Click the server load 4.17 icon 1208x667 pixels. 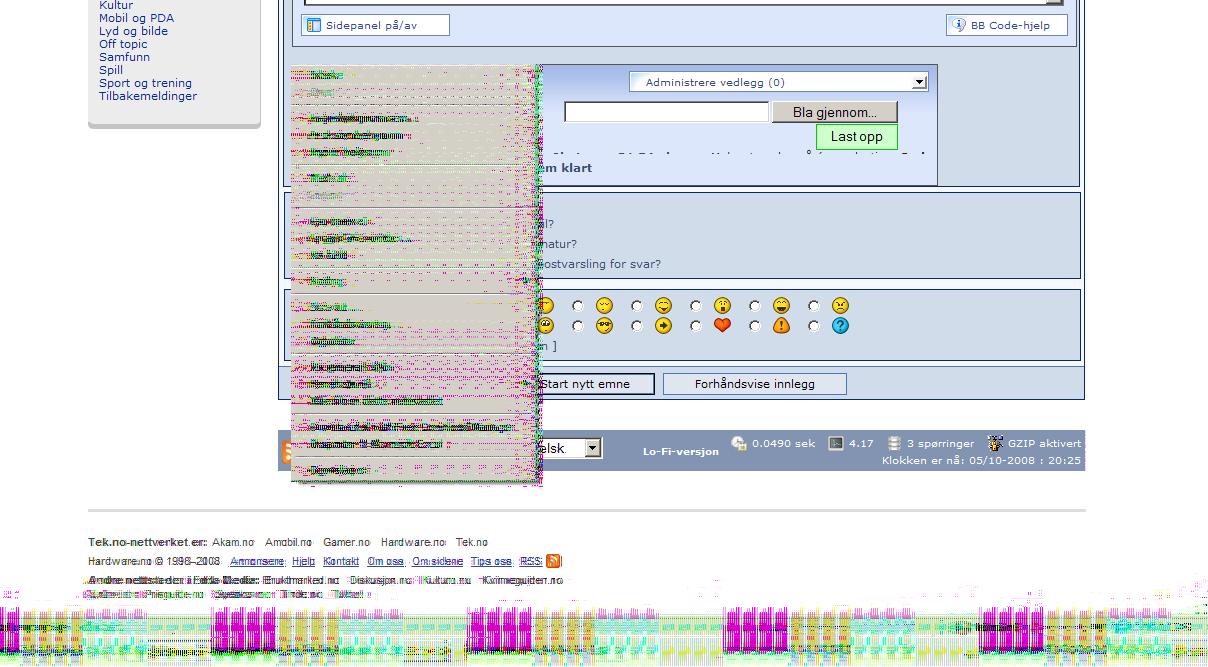tap(836, 443)
